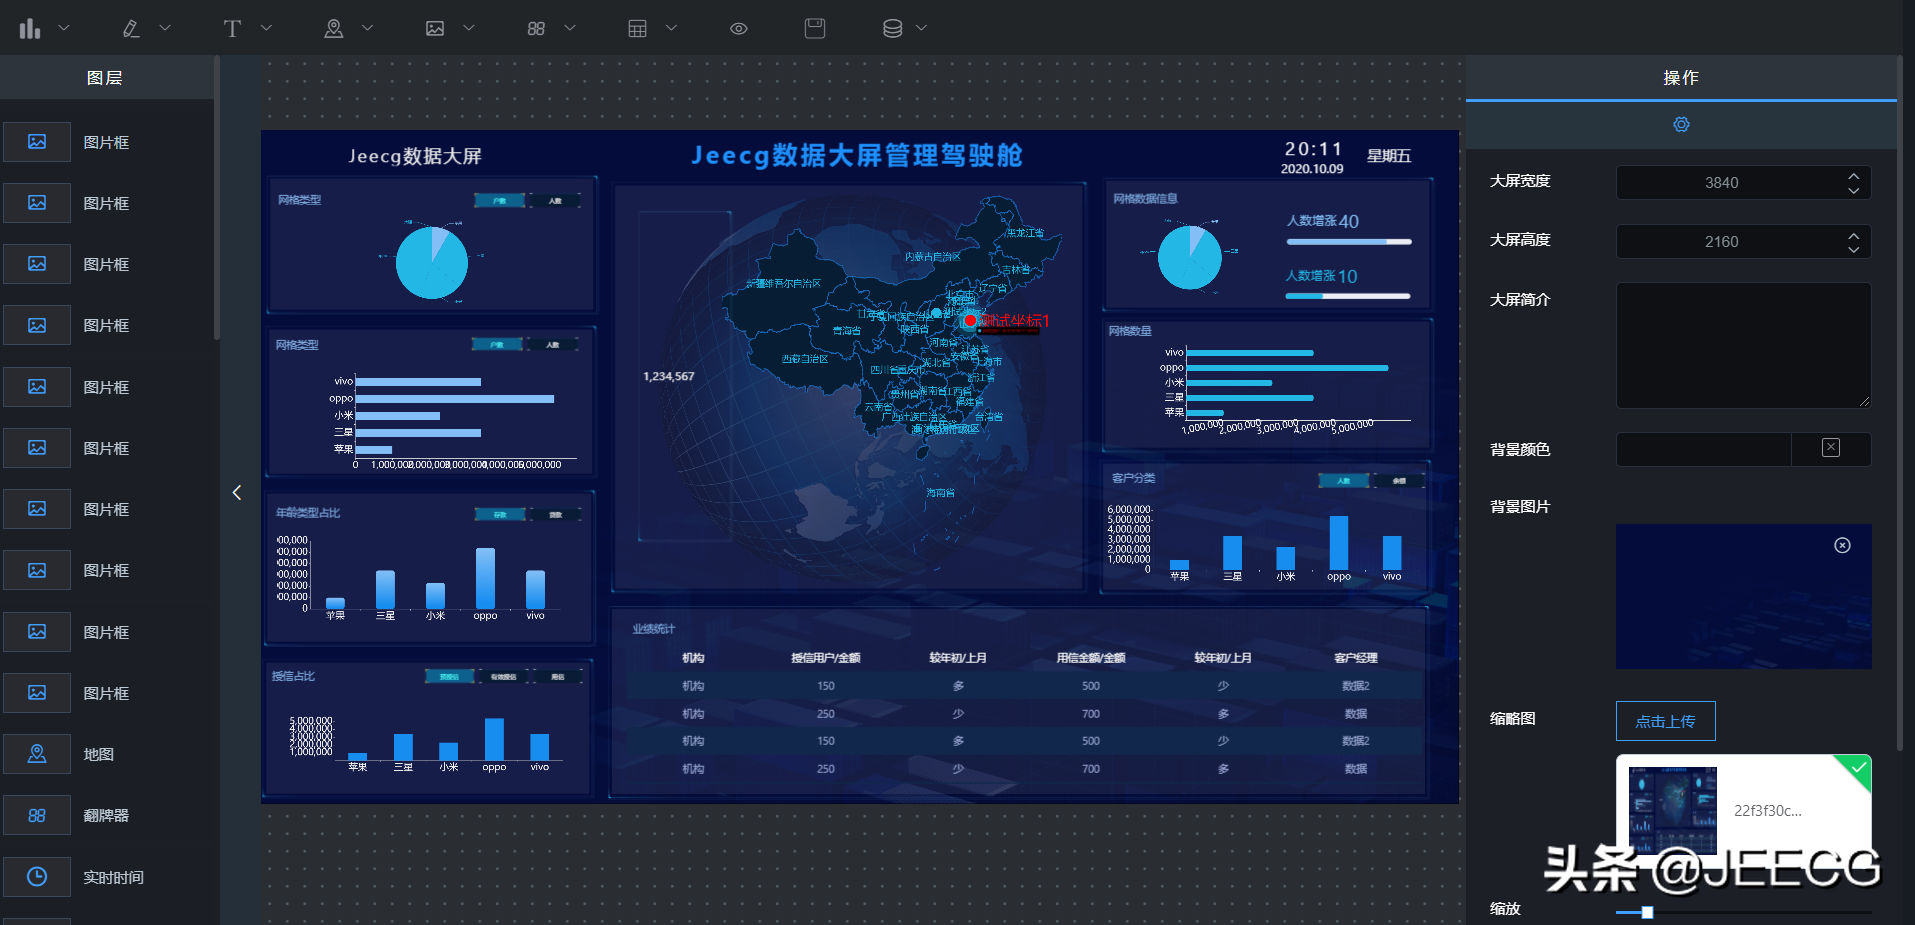Click the 缩放 zoom slider handle

pos(1647,912)
